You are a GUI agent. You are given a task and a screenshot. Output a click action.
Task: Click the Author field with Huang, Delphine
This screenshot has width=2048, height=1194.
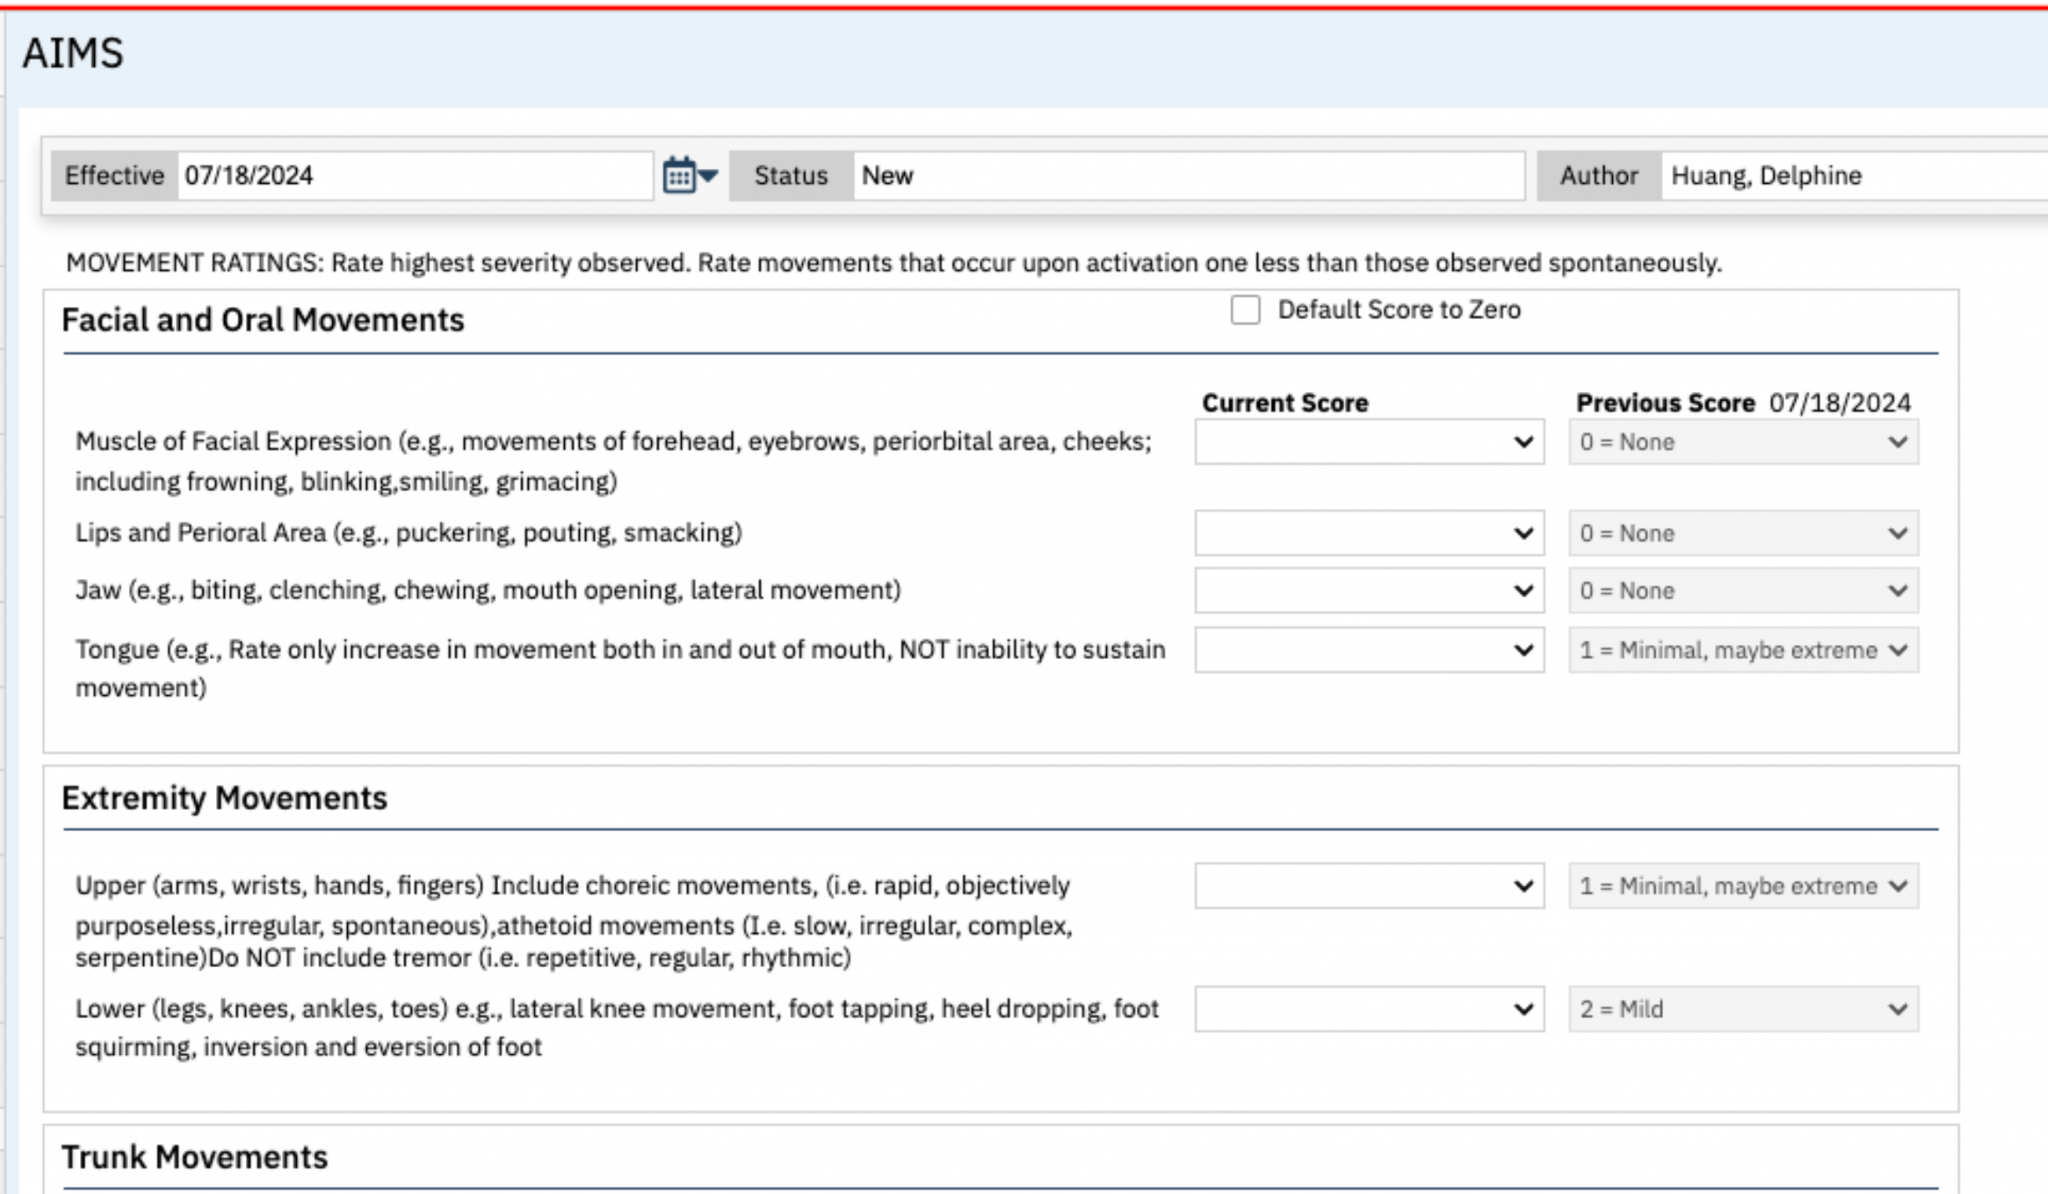tap(1852, 176)
